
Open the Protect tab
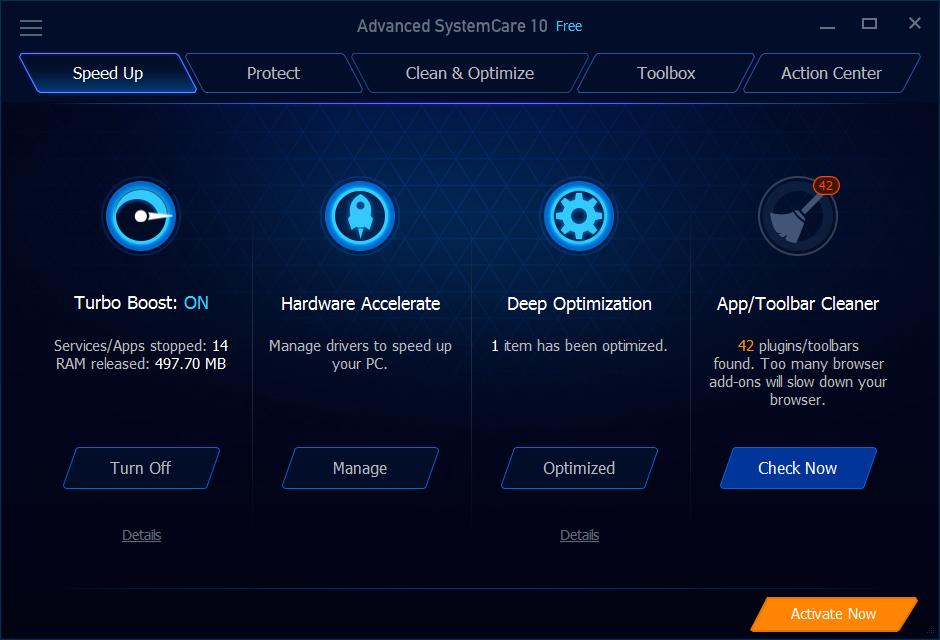coord(273,73)
